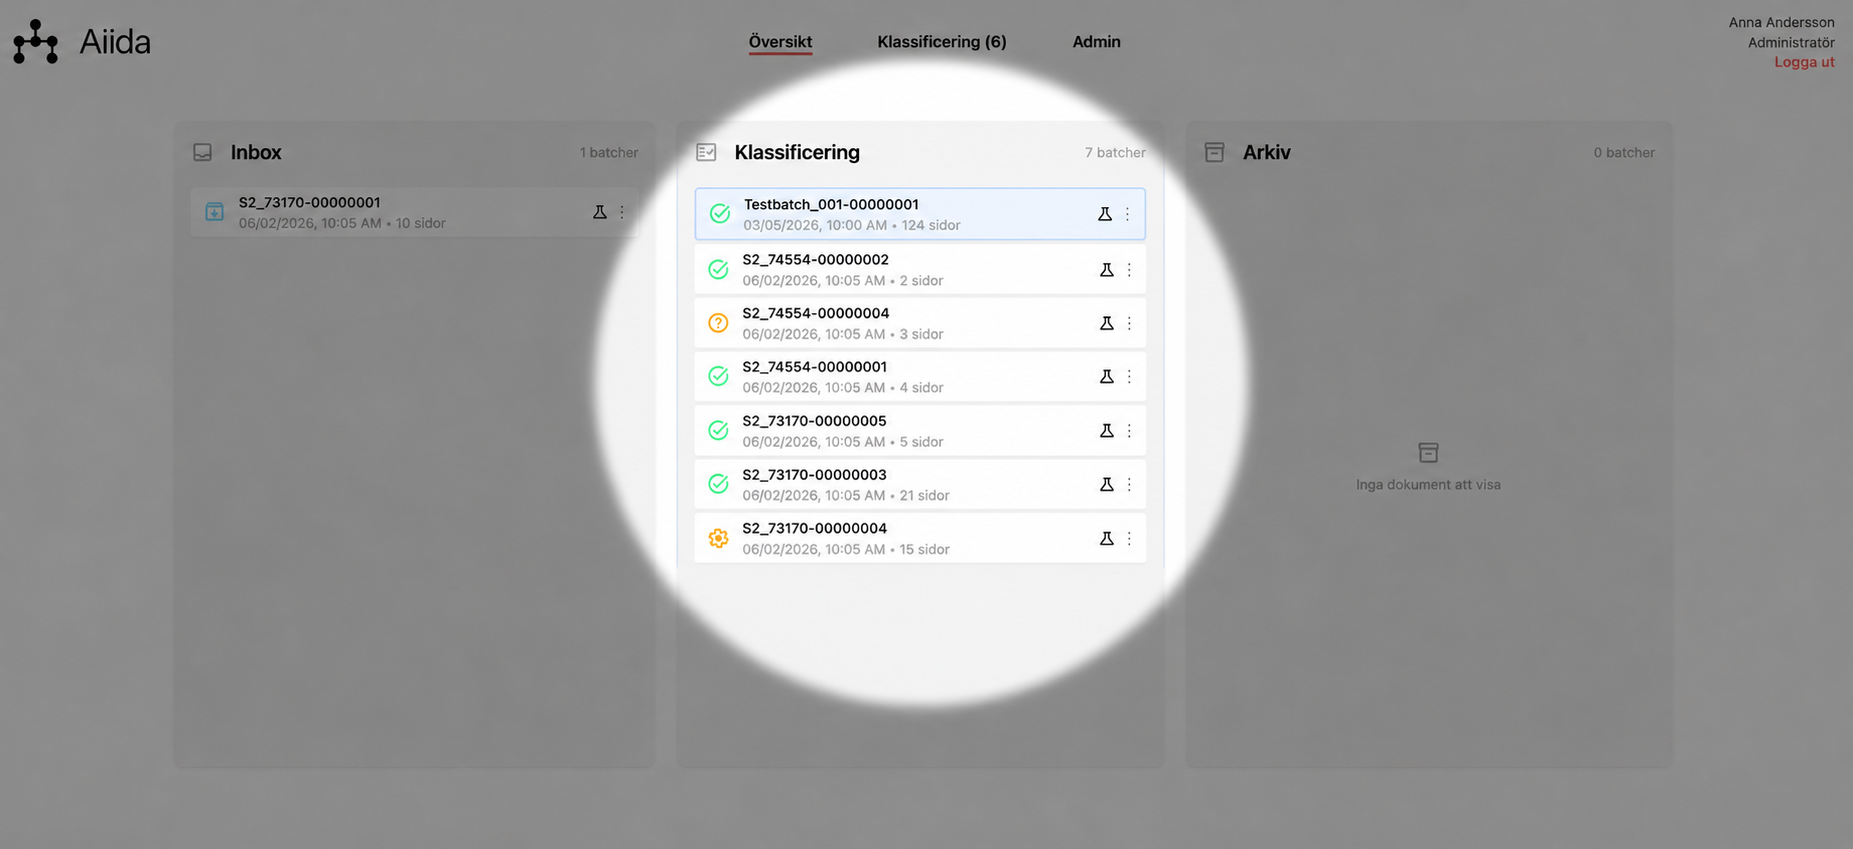Select inbox batch S2_73170-00000001
The width and height of the screenshot is (1853, 849).
coord(414,212)
